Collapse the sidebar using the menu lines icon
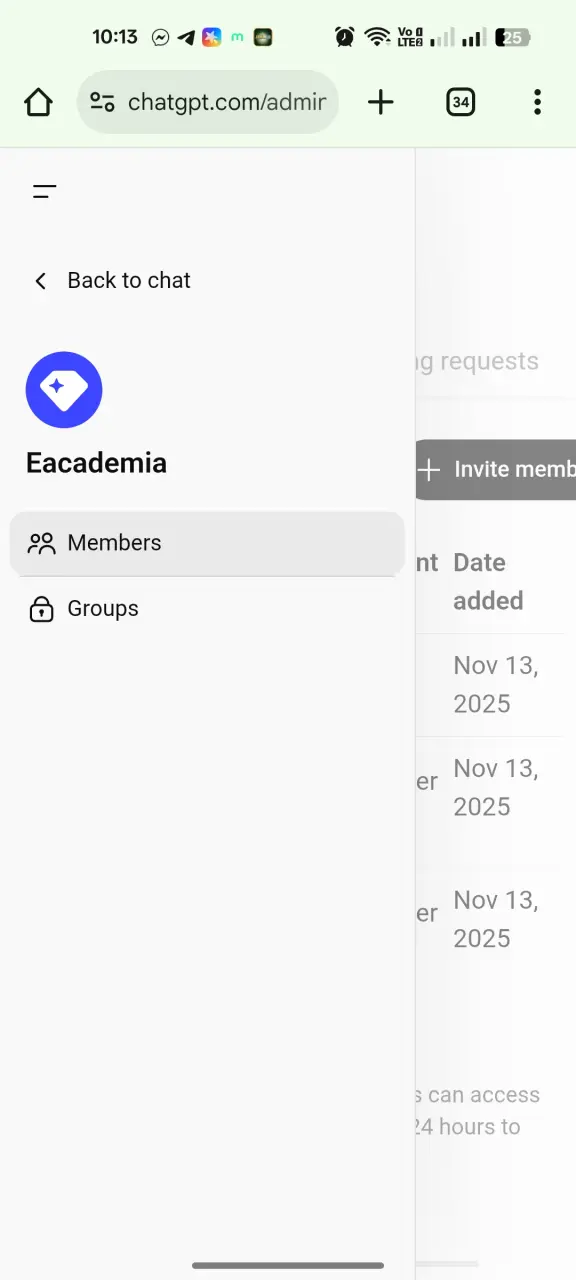The width and height of the screenshot is (576, 1280). (44, 191)
